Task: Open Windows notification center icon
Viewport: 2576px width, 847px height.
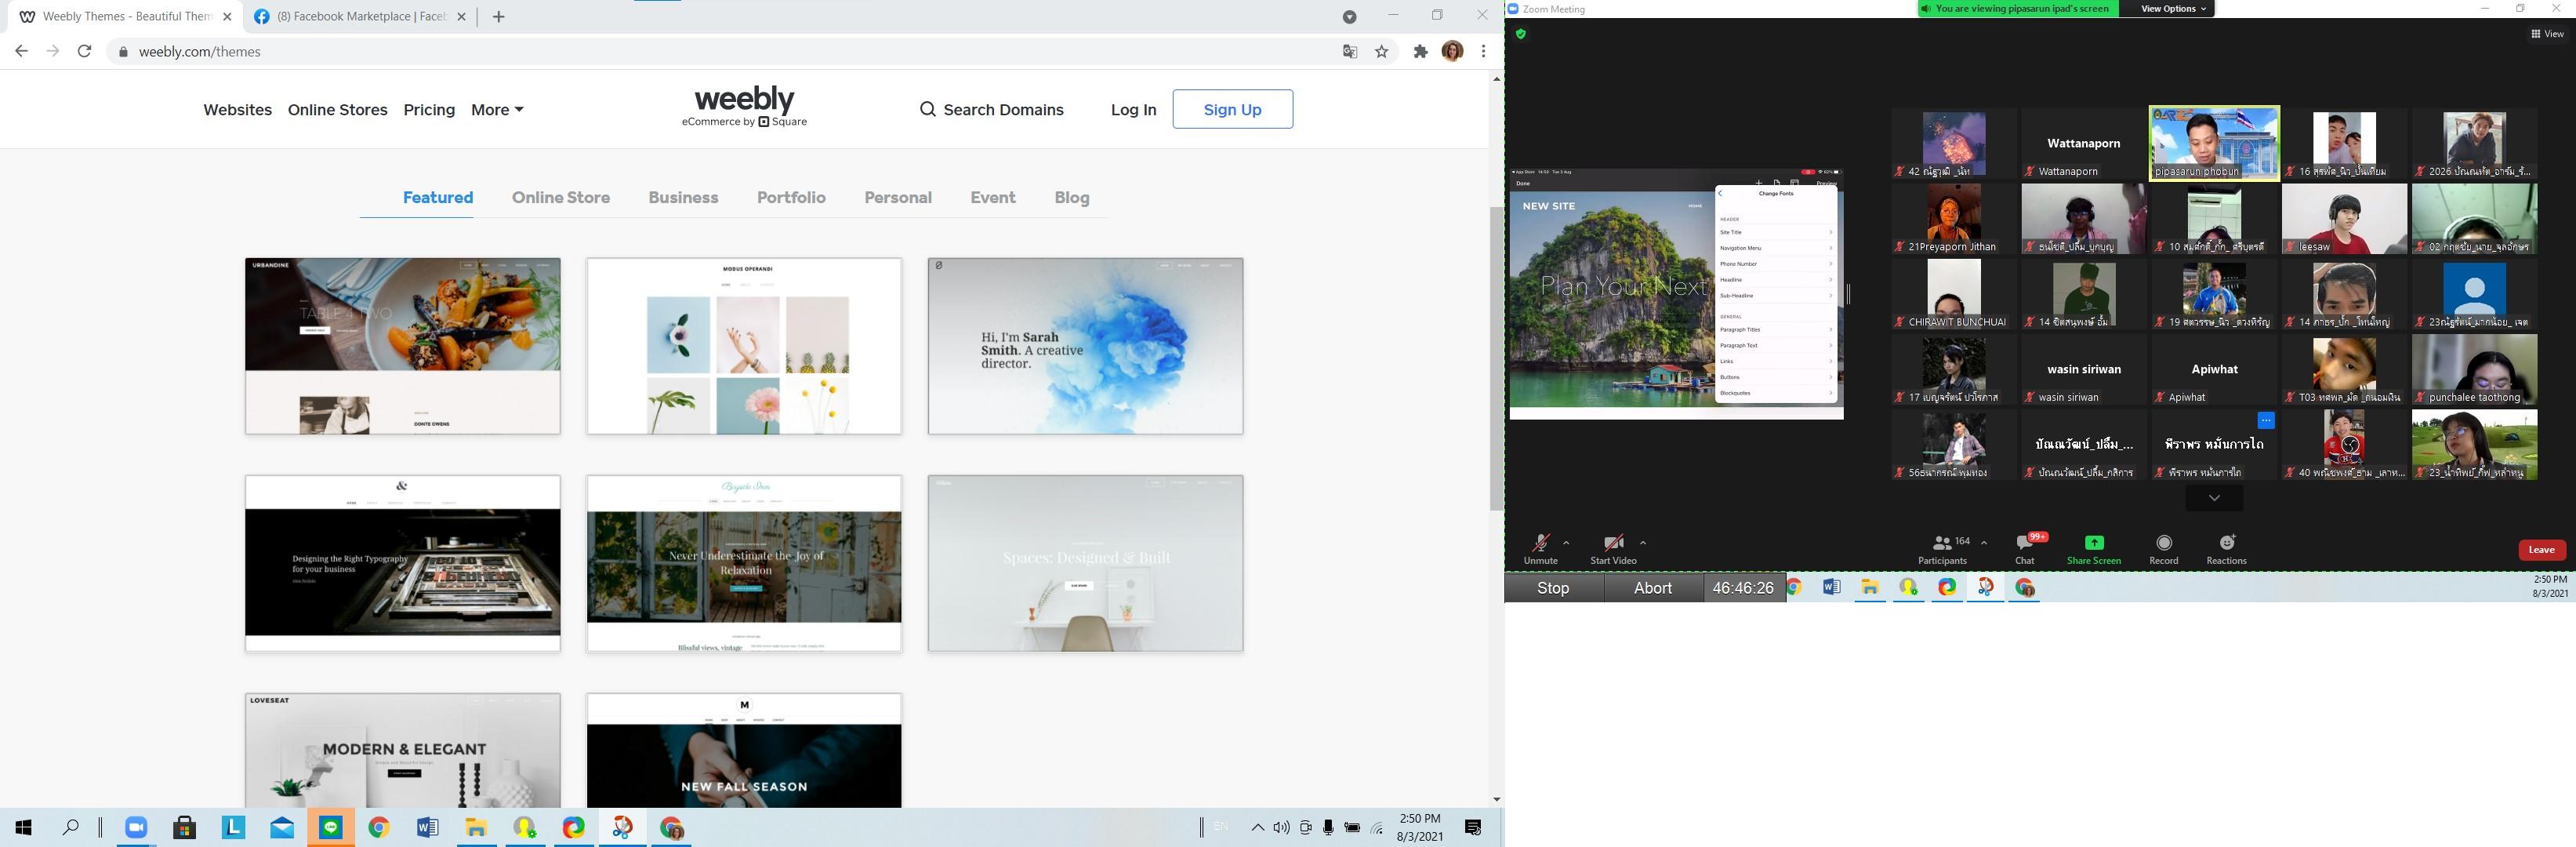Action: 1473,827
